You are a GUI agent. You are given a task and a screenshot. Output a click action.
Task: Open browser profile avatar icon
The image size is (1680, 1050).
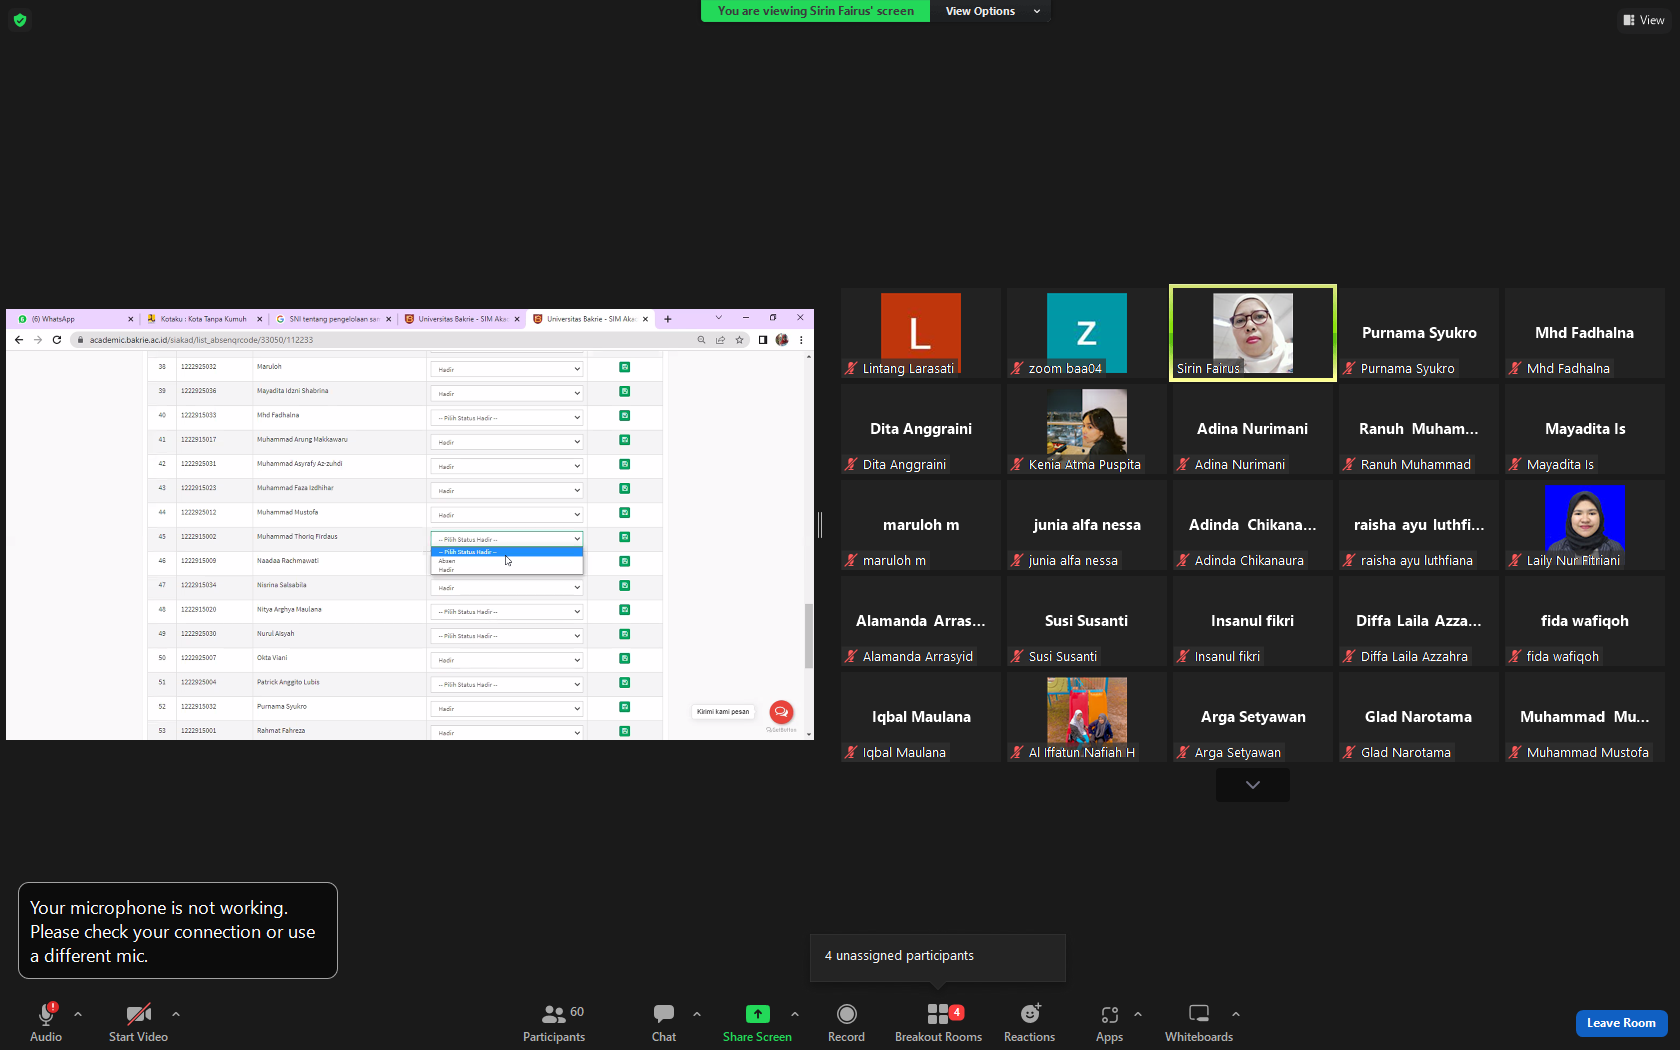click(782, 340)
